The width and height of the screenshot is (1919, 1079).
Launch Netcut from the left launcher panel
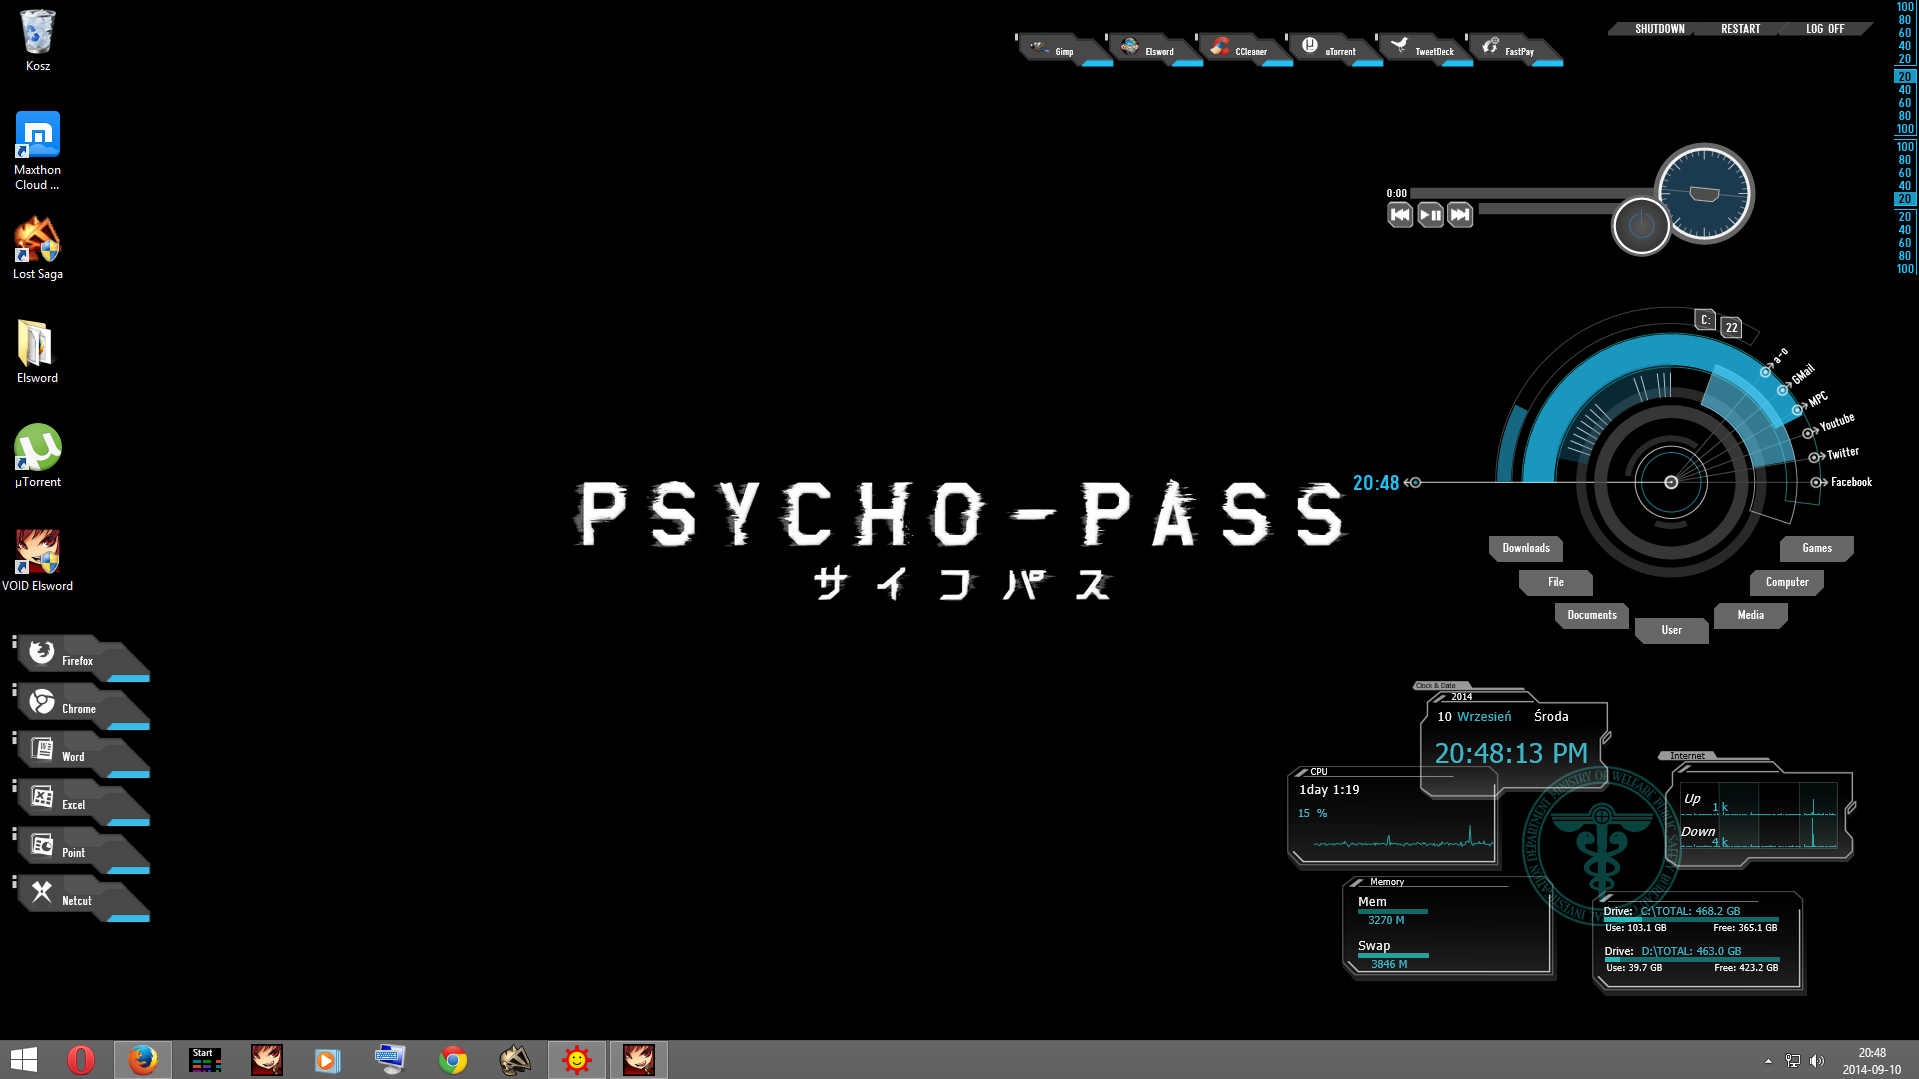(82, 899)
